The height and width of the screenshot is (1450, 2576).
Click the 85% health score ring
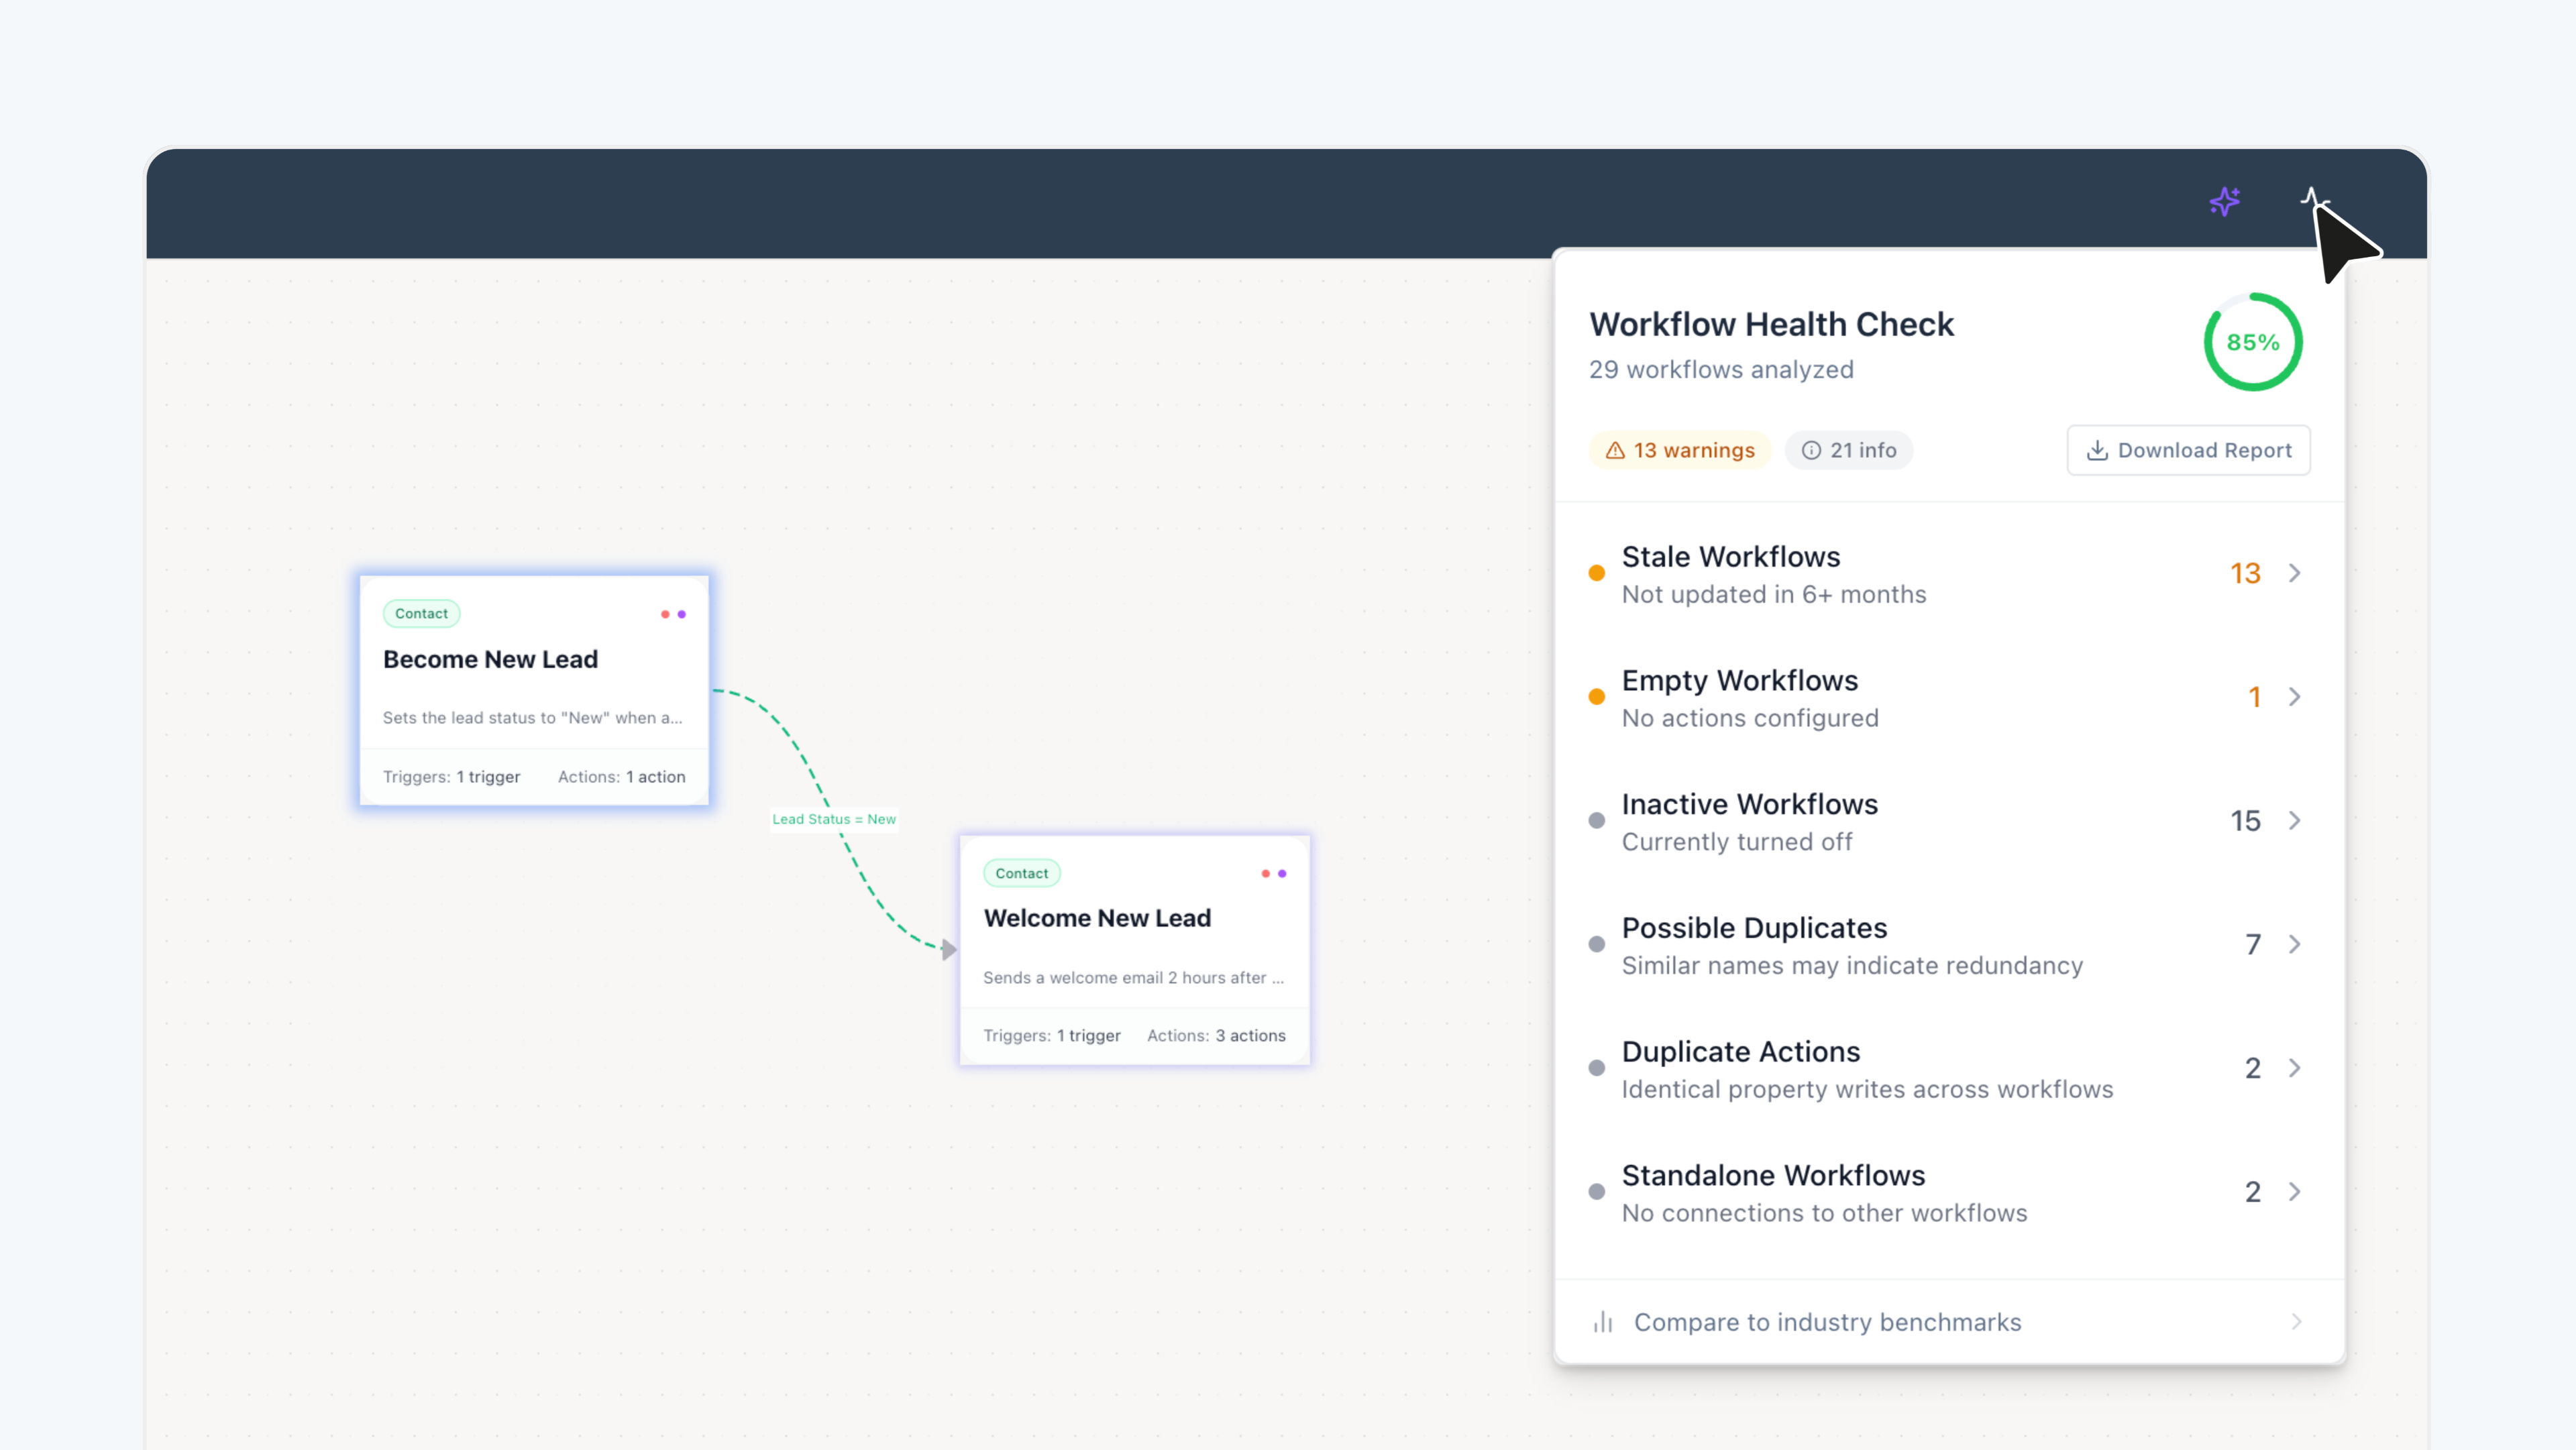pos(2253,342)
